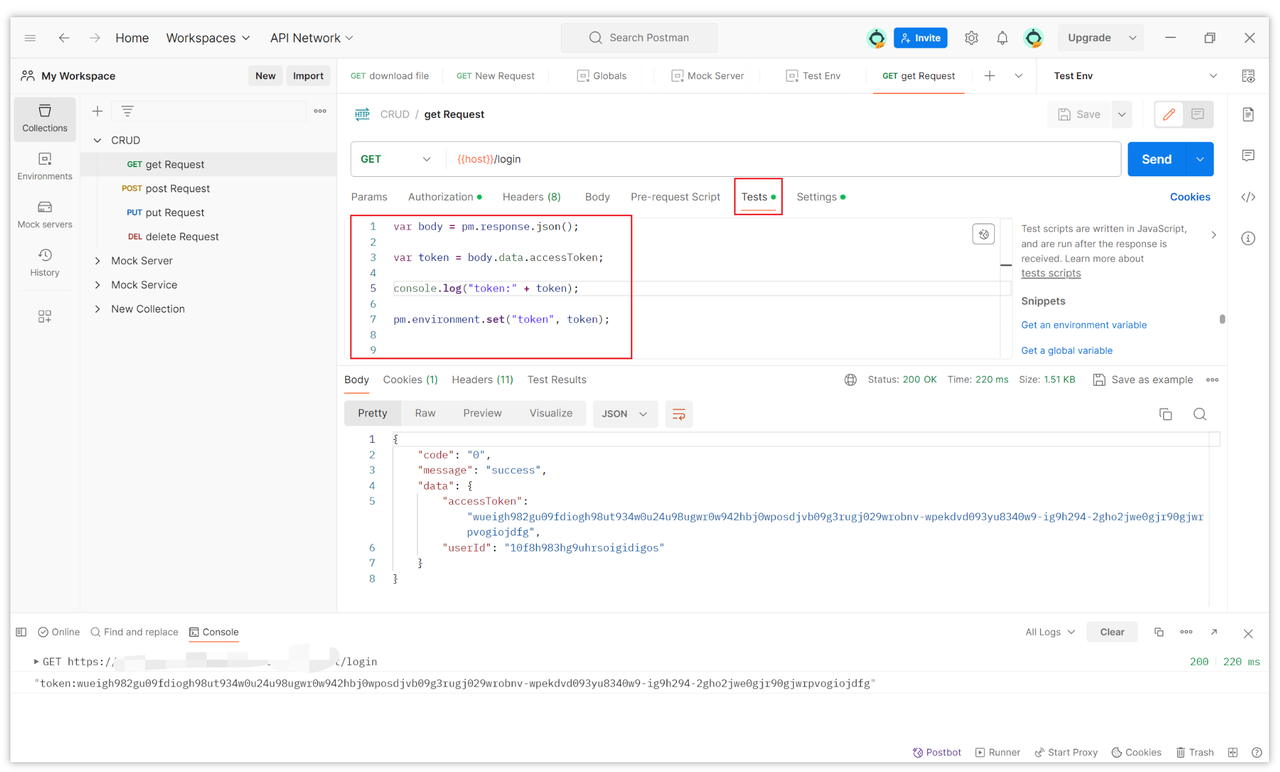The image size is (1280, 772).
Task: Expand the New Collection folder
Action: [97, 309]
